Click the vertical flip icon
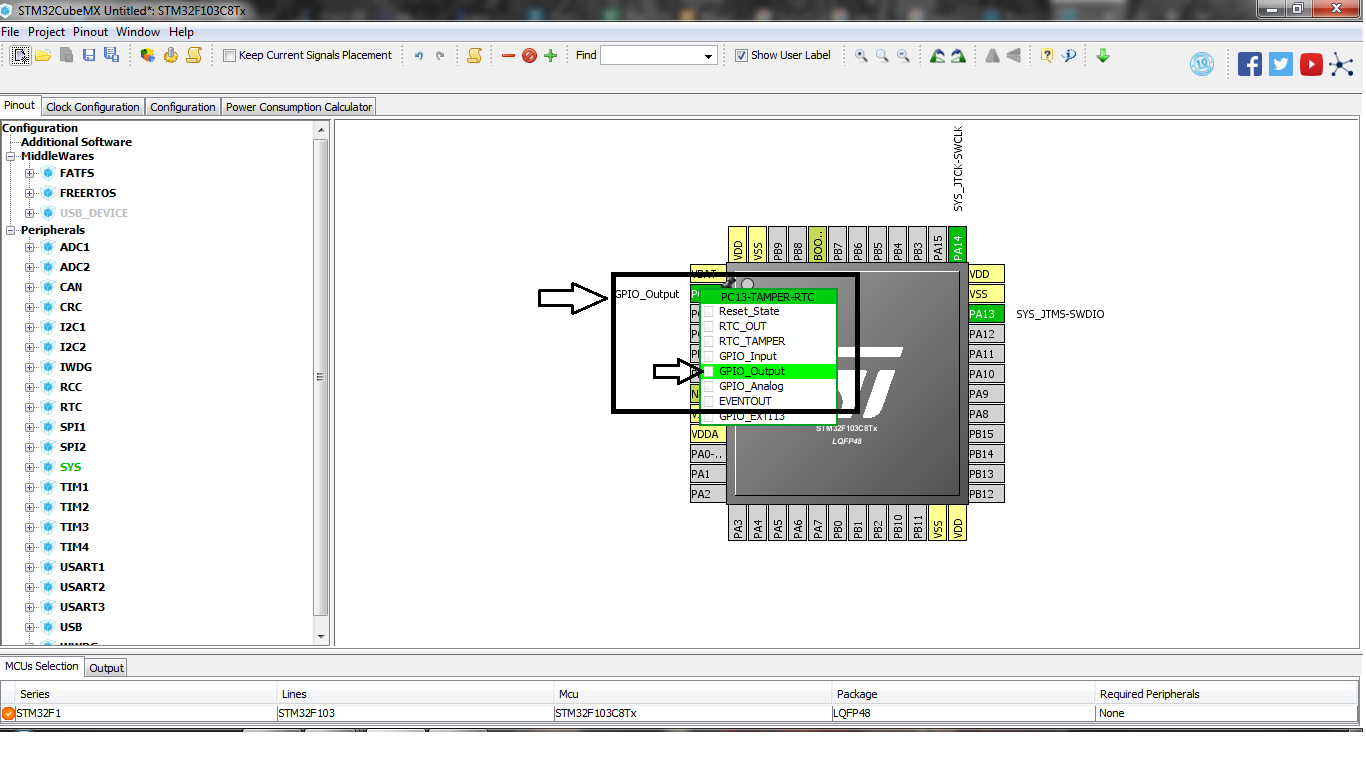Image resolution: width=1366 pixels, height=768 pixels. click(x=1014, y=56)
